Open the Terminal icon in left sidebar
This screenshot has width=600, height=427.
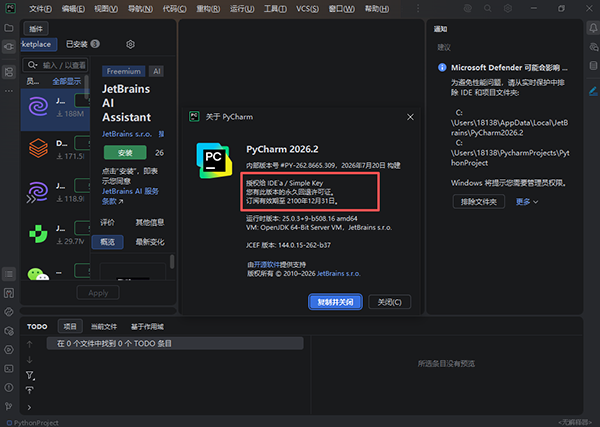pos(8,368)
